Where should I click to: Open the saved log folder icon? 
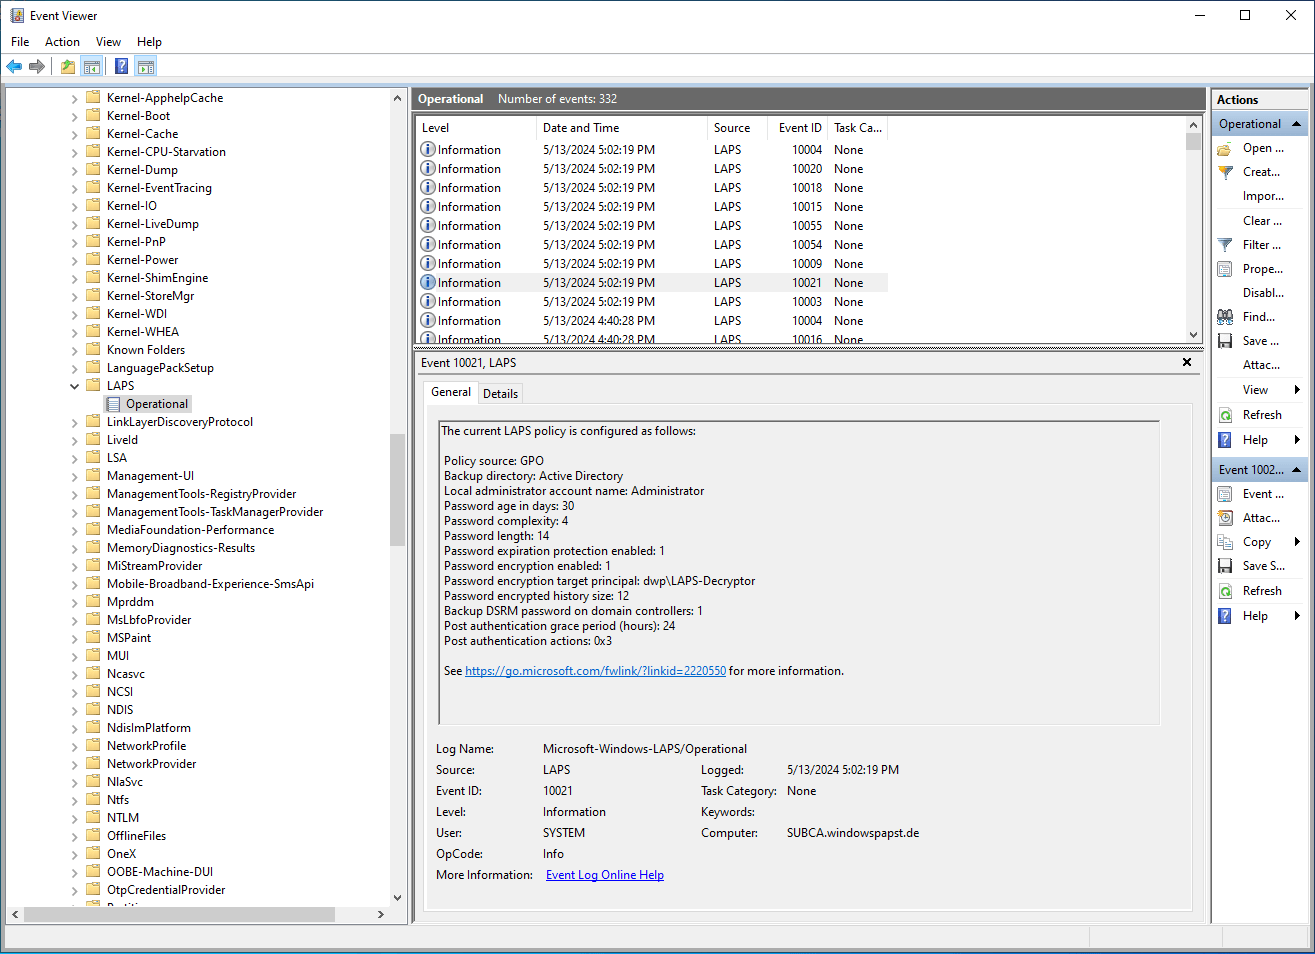1225,149
